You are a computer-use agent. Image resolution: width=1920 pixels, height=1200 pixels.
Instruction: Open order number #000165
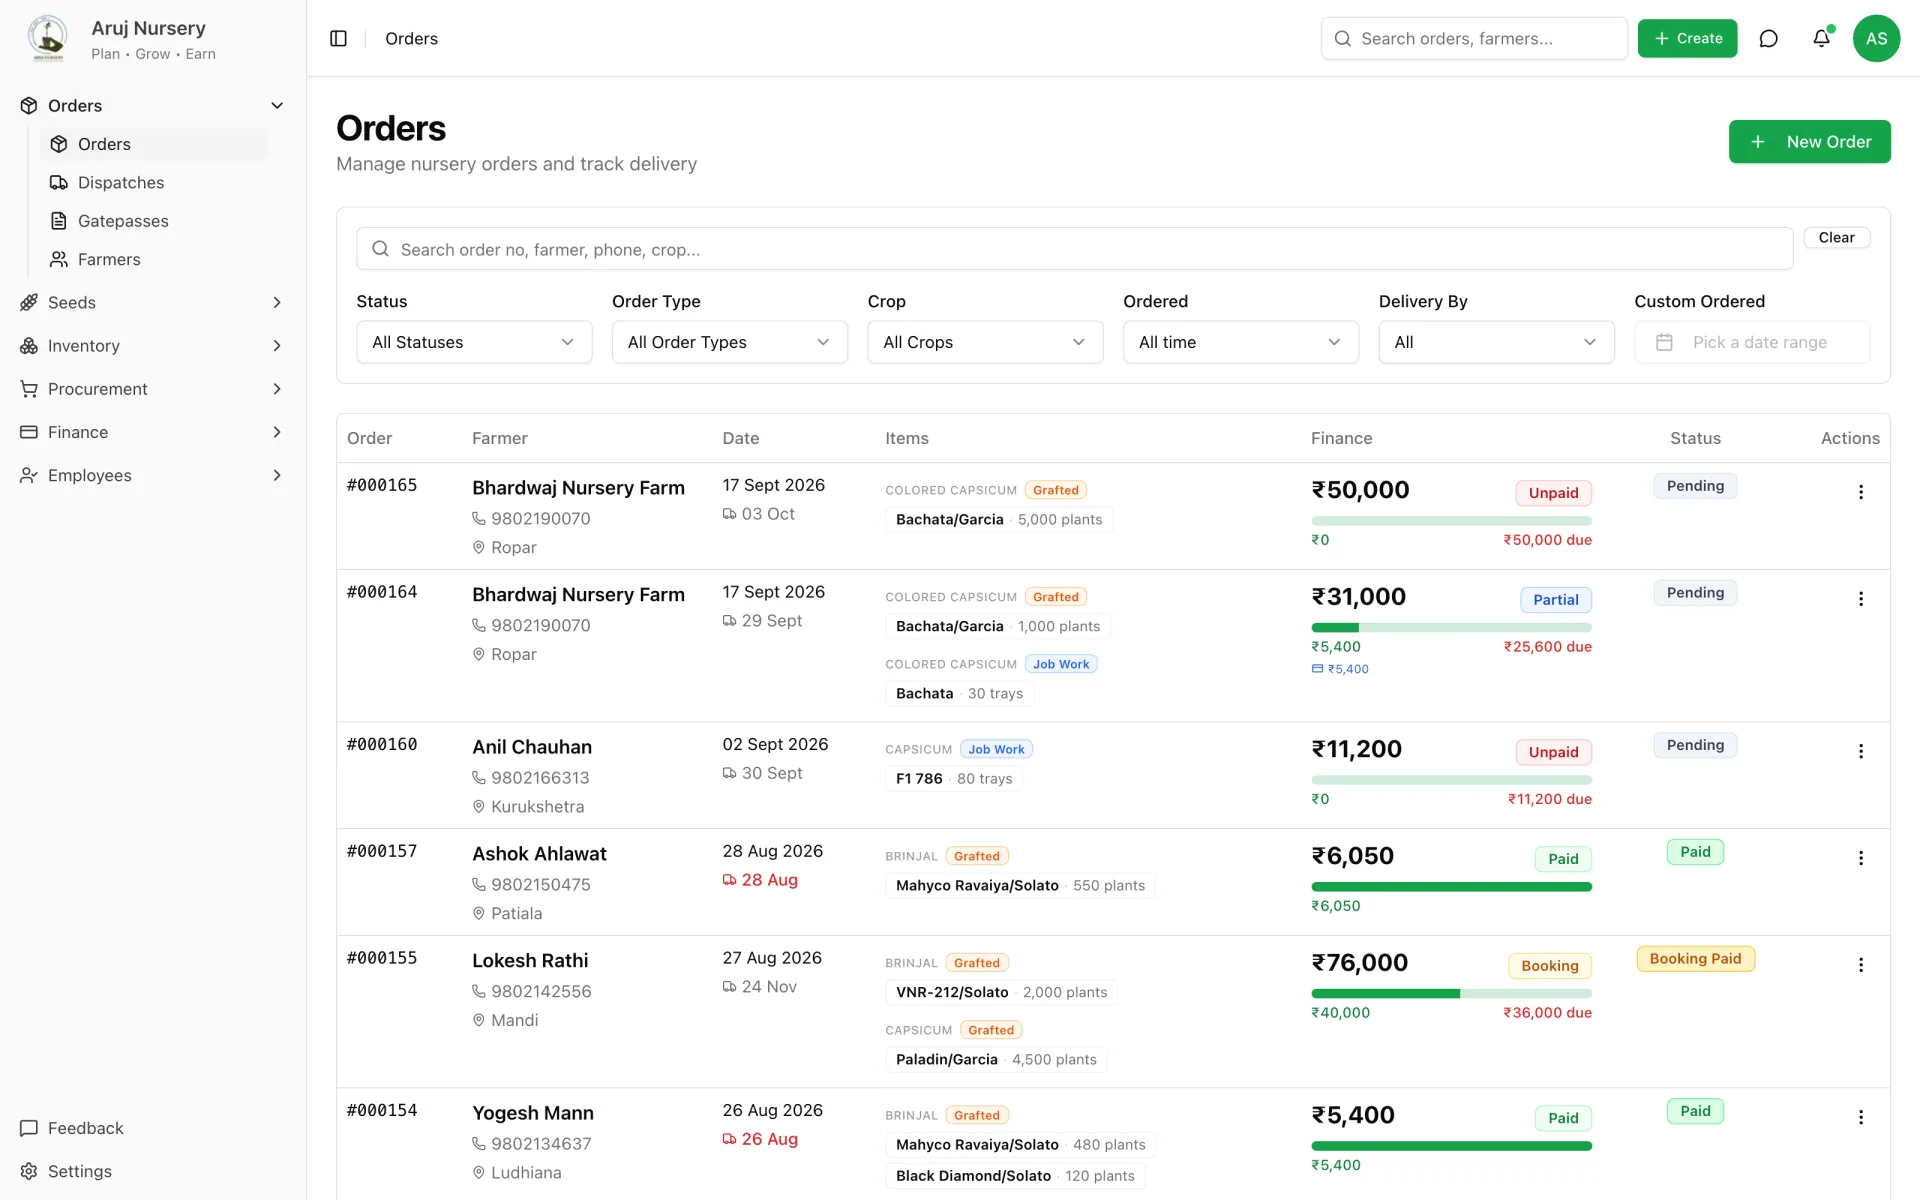382,486
